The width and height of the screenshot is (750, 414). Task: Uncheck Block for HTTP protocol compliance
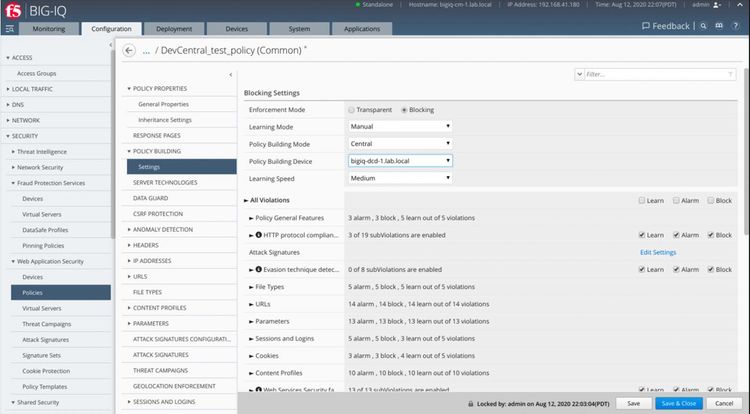pos(711,235)
